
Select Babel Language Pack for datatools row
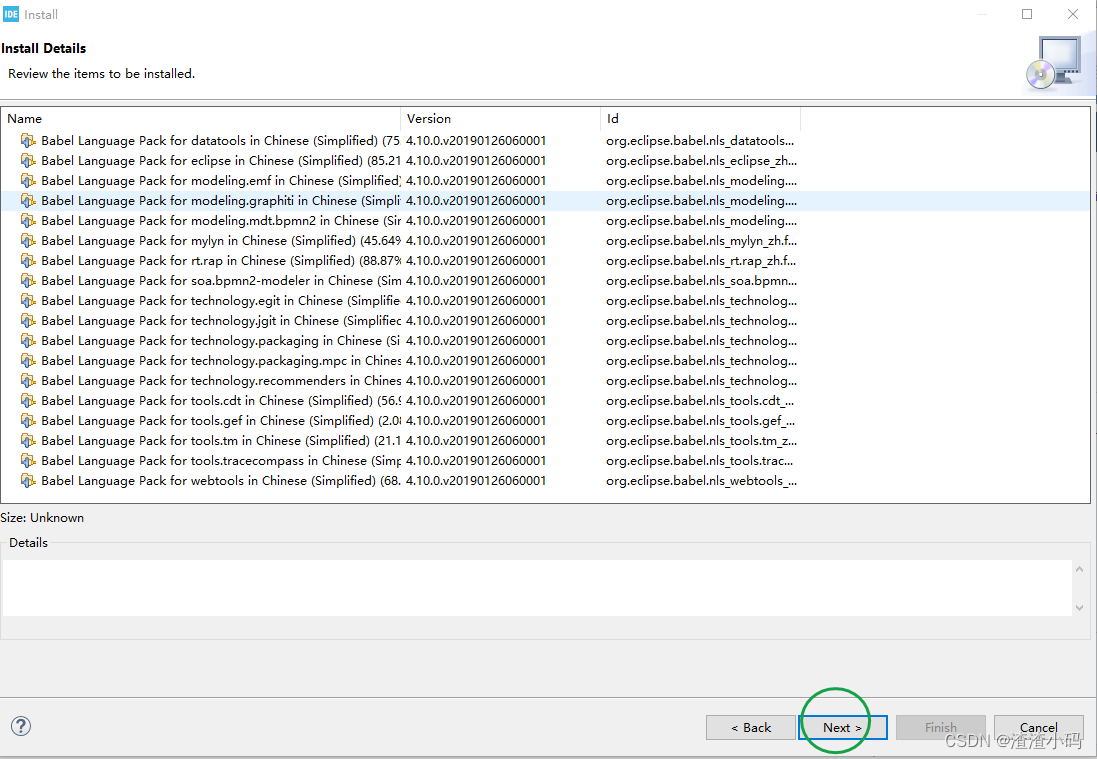546,141
